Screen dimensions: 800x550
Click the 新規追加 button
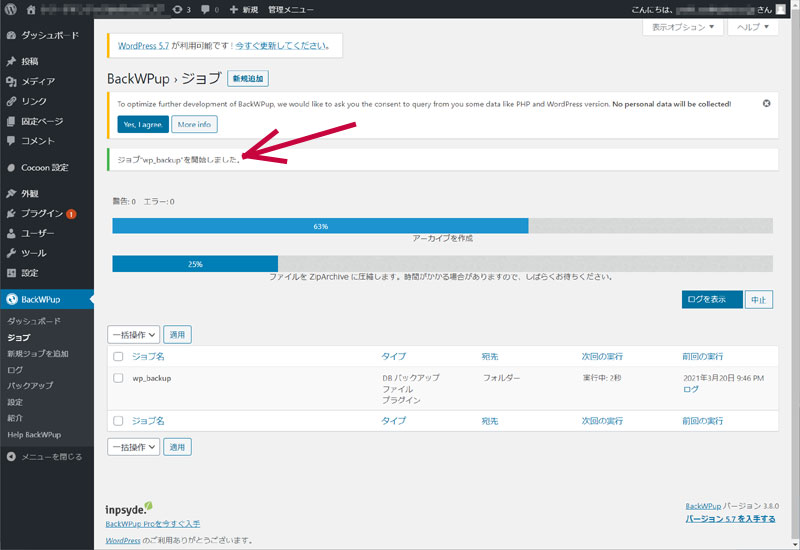coord(248,79)
